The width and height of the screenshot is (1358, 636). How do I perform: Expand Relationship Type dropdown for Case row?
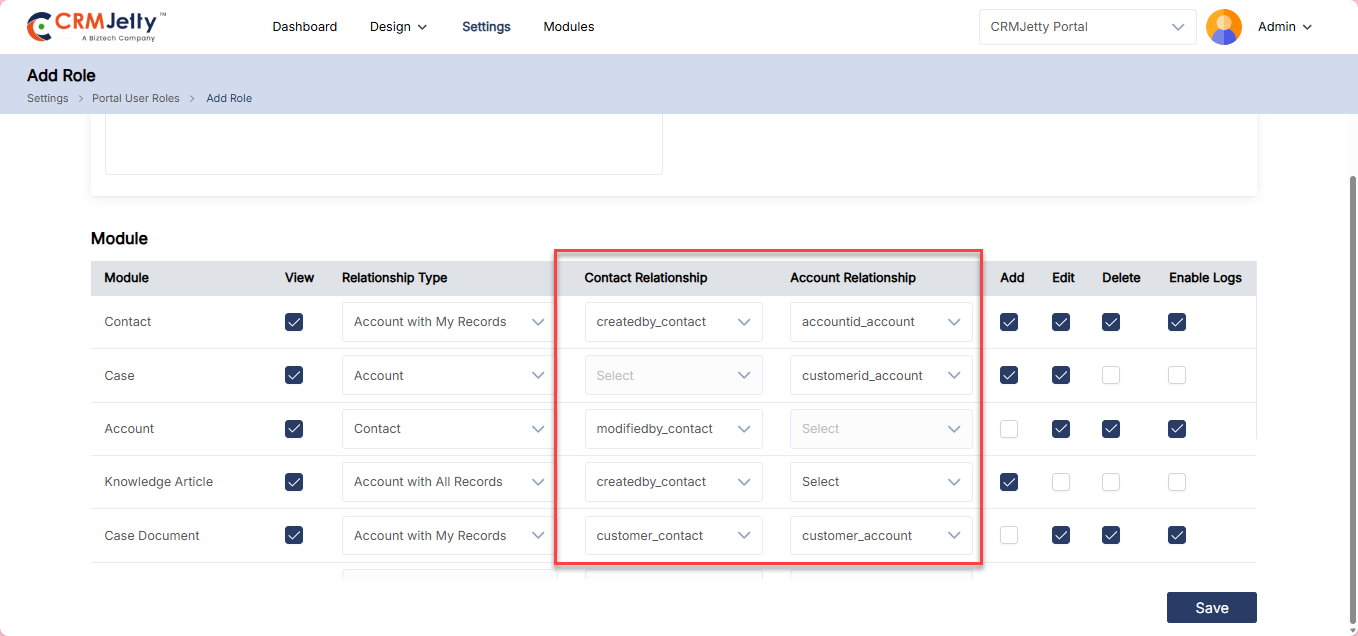(449, 376)
